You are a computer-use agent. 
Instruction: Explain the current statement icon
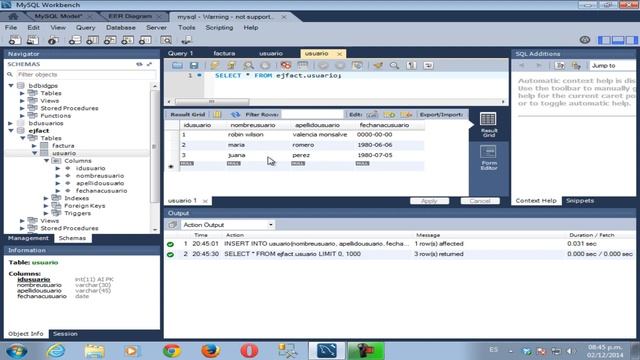(248, 65)
